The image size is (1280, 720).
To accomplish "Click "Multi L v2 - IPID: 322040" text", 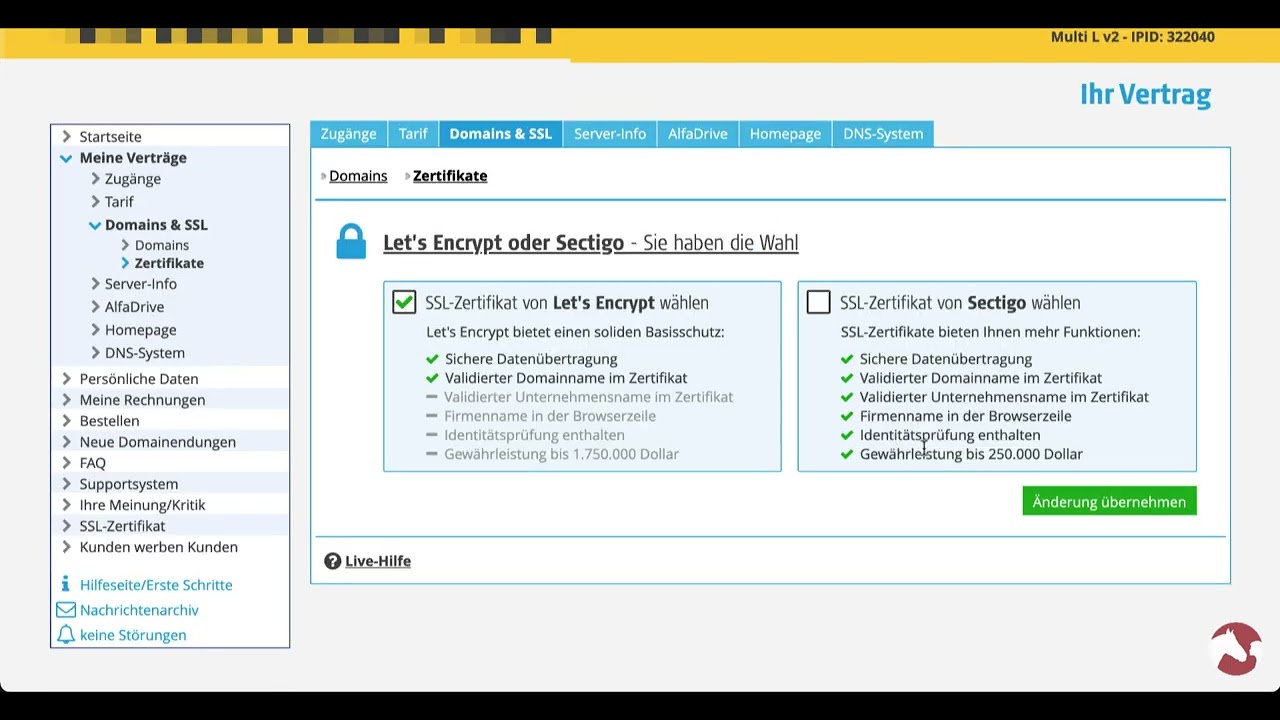I will coord(1133,37).
